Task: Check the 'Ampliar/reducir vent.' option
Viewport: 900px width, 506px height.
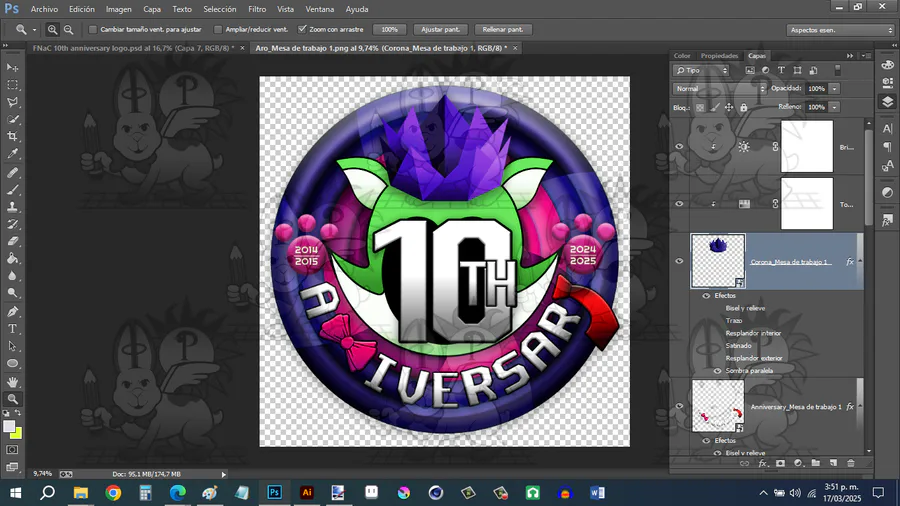Action: tap(218, 29)
